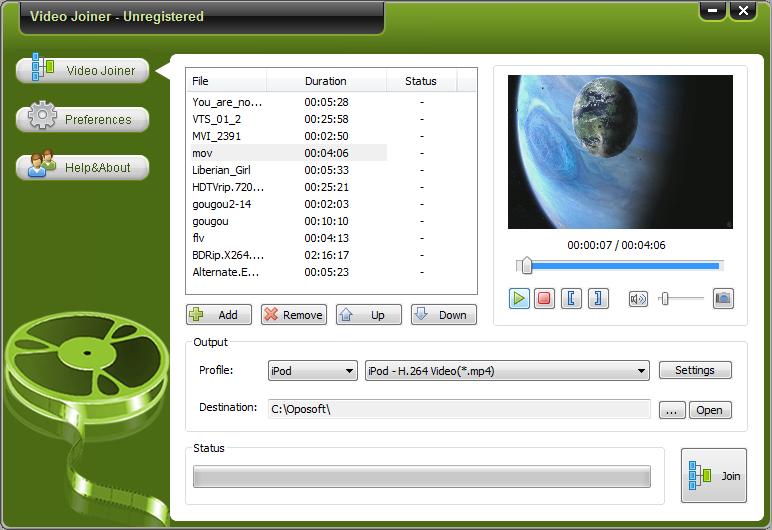
Task: Open output Settings
Action: [x=695, y=370]
